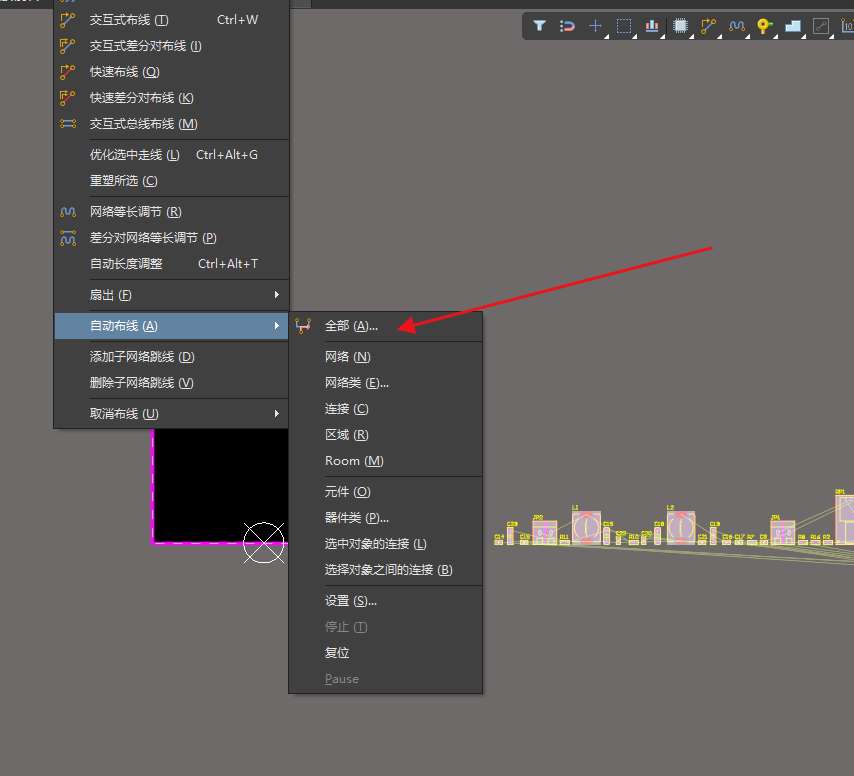Select 删除子网络跳线 (V)
854x776 pixels.
(x=171, y=383)
